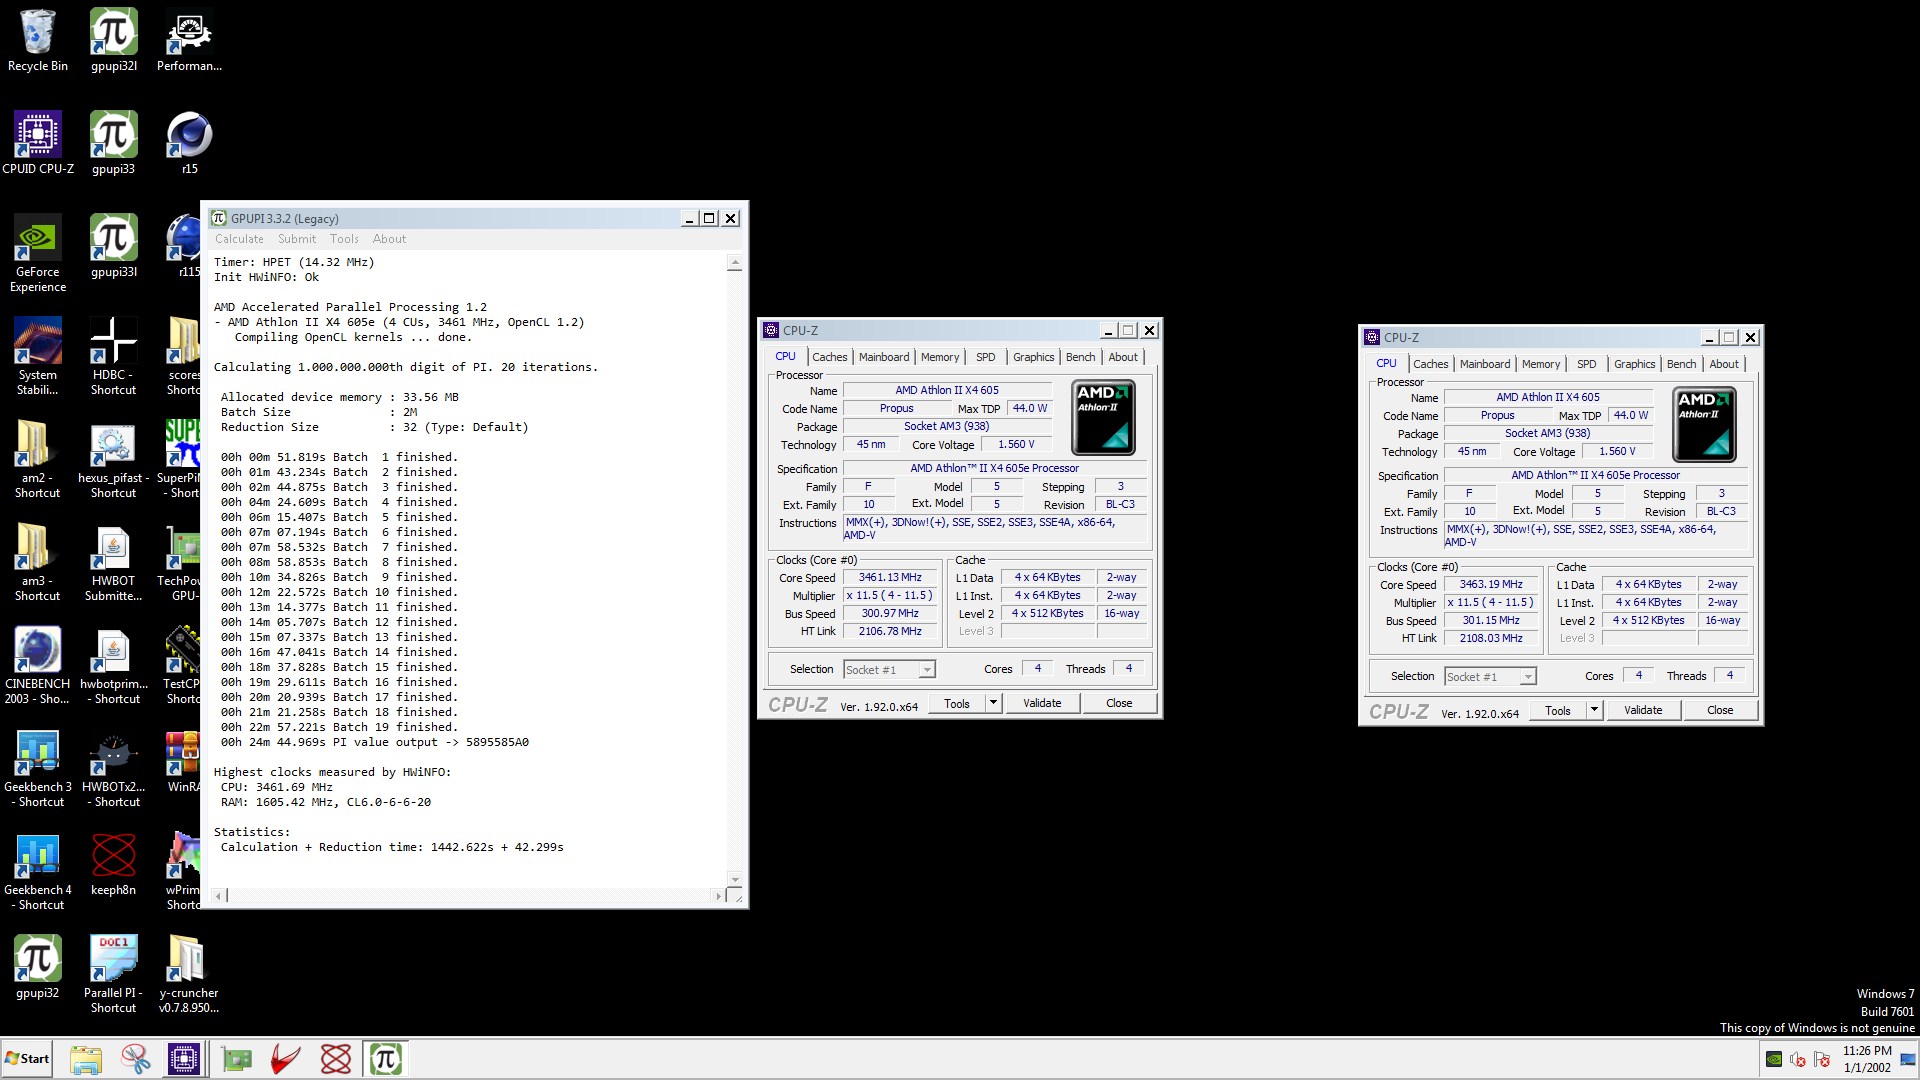Launch Geekbench 3 shortcut
The width and height of the screenshot is (1920, 1080).
[x=38, y=768]
